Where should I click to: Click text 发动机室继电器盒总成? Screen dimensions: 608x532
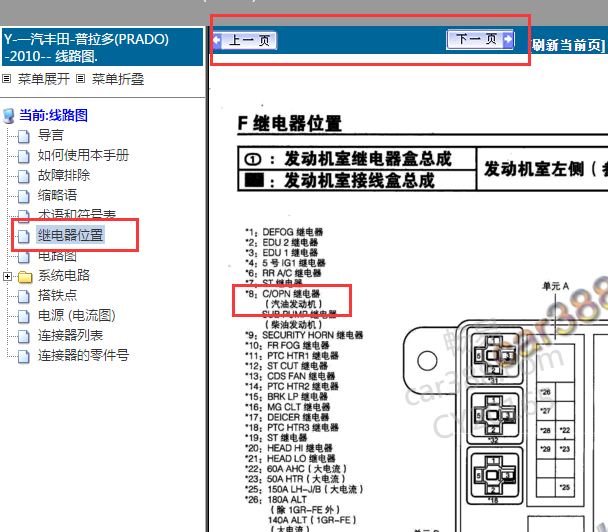(x=368, y=159)
